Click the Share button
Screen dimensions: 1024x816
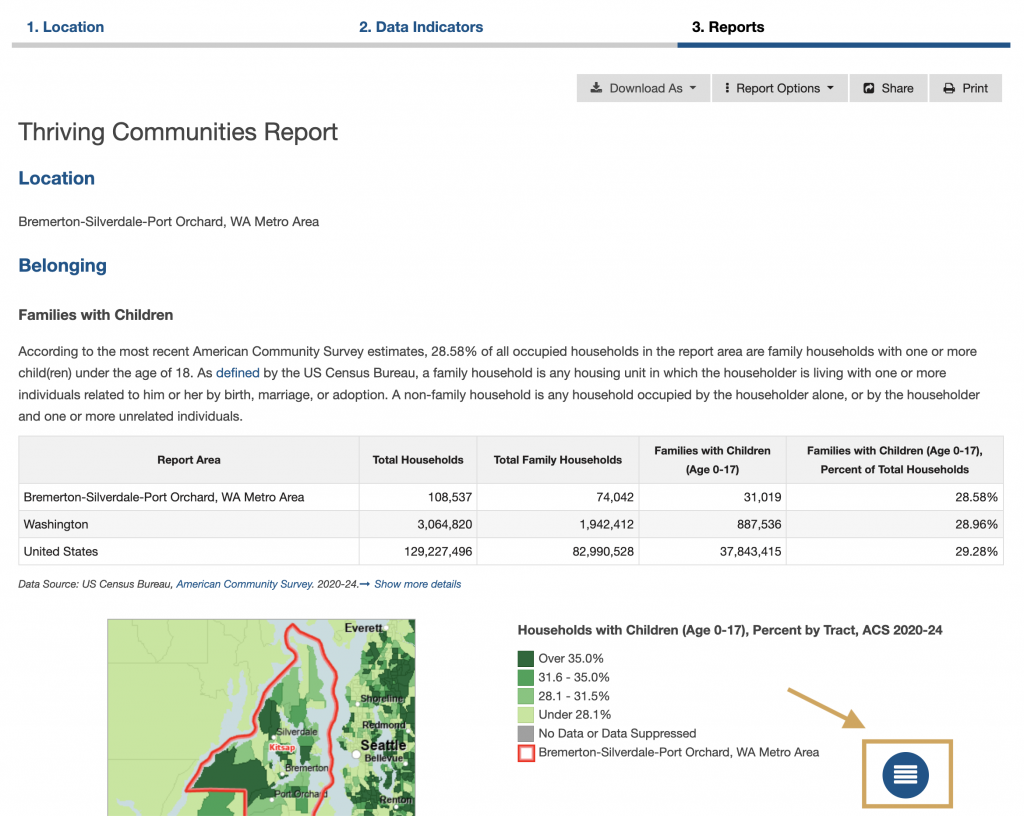tap(888, 88)
